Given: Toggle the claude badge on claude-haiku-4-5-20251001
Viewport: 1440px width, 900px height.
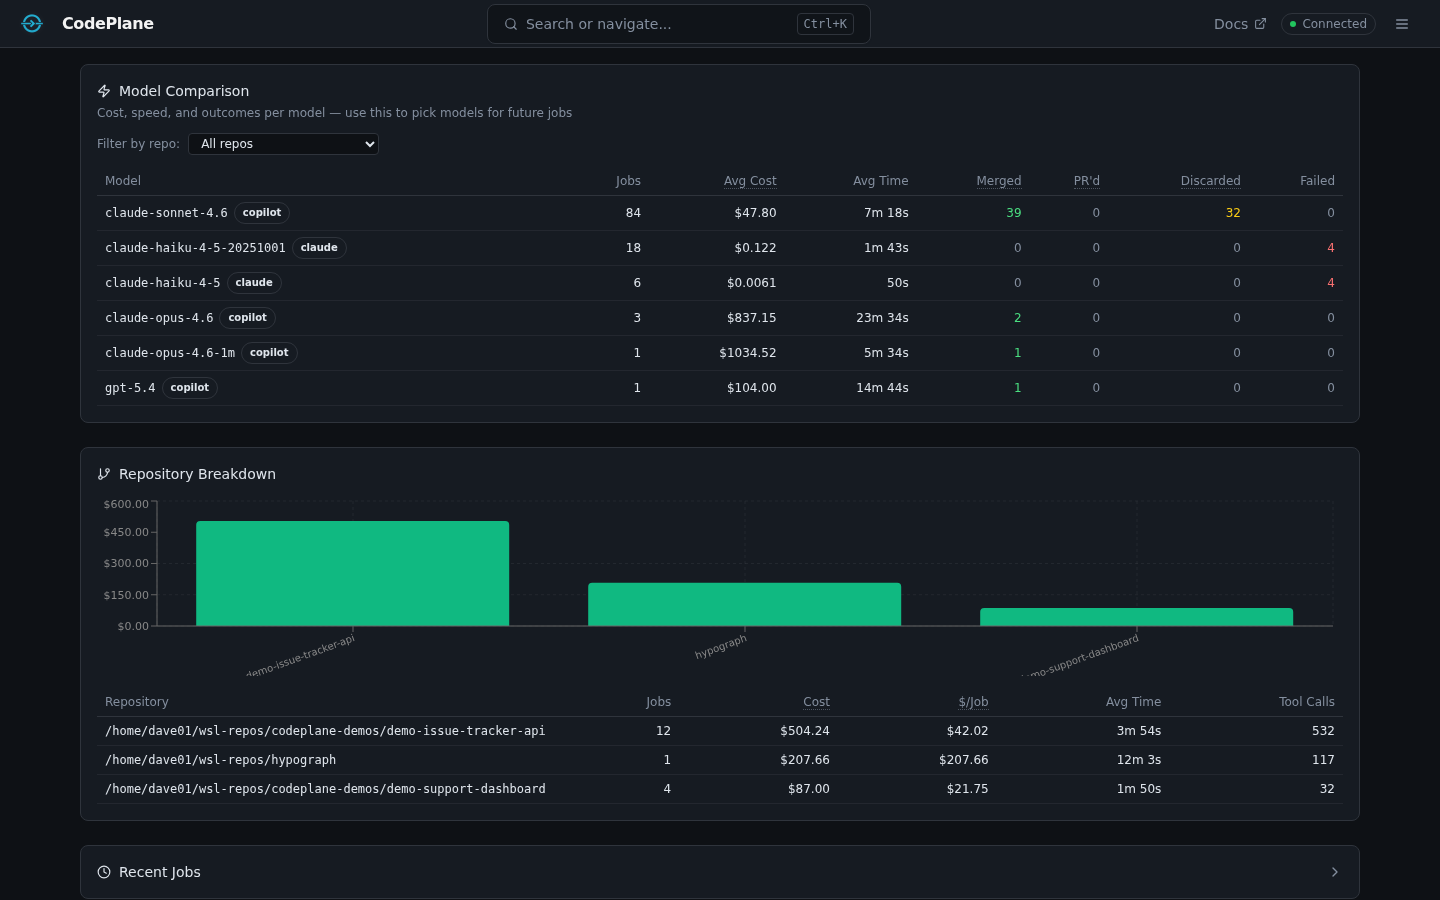Looking at the screenshot, I should point(319,247).
